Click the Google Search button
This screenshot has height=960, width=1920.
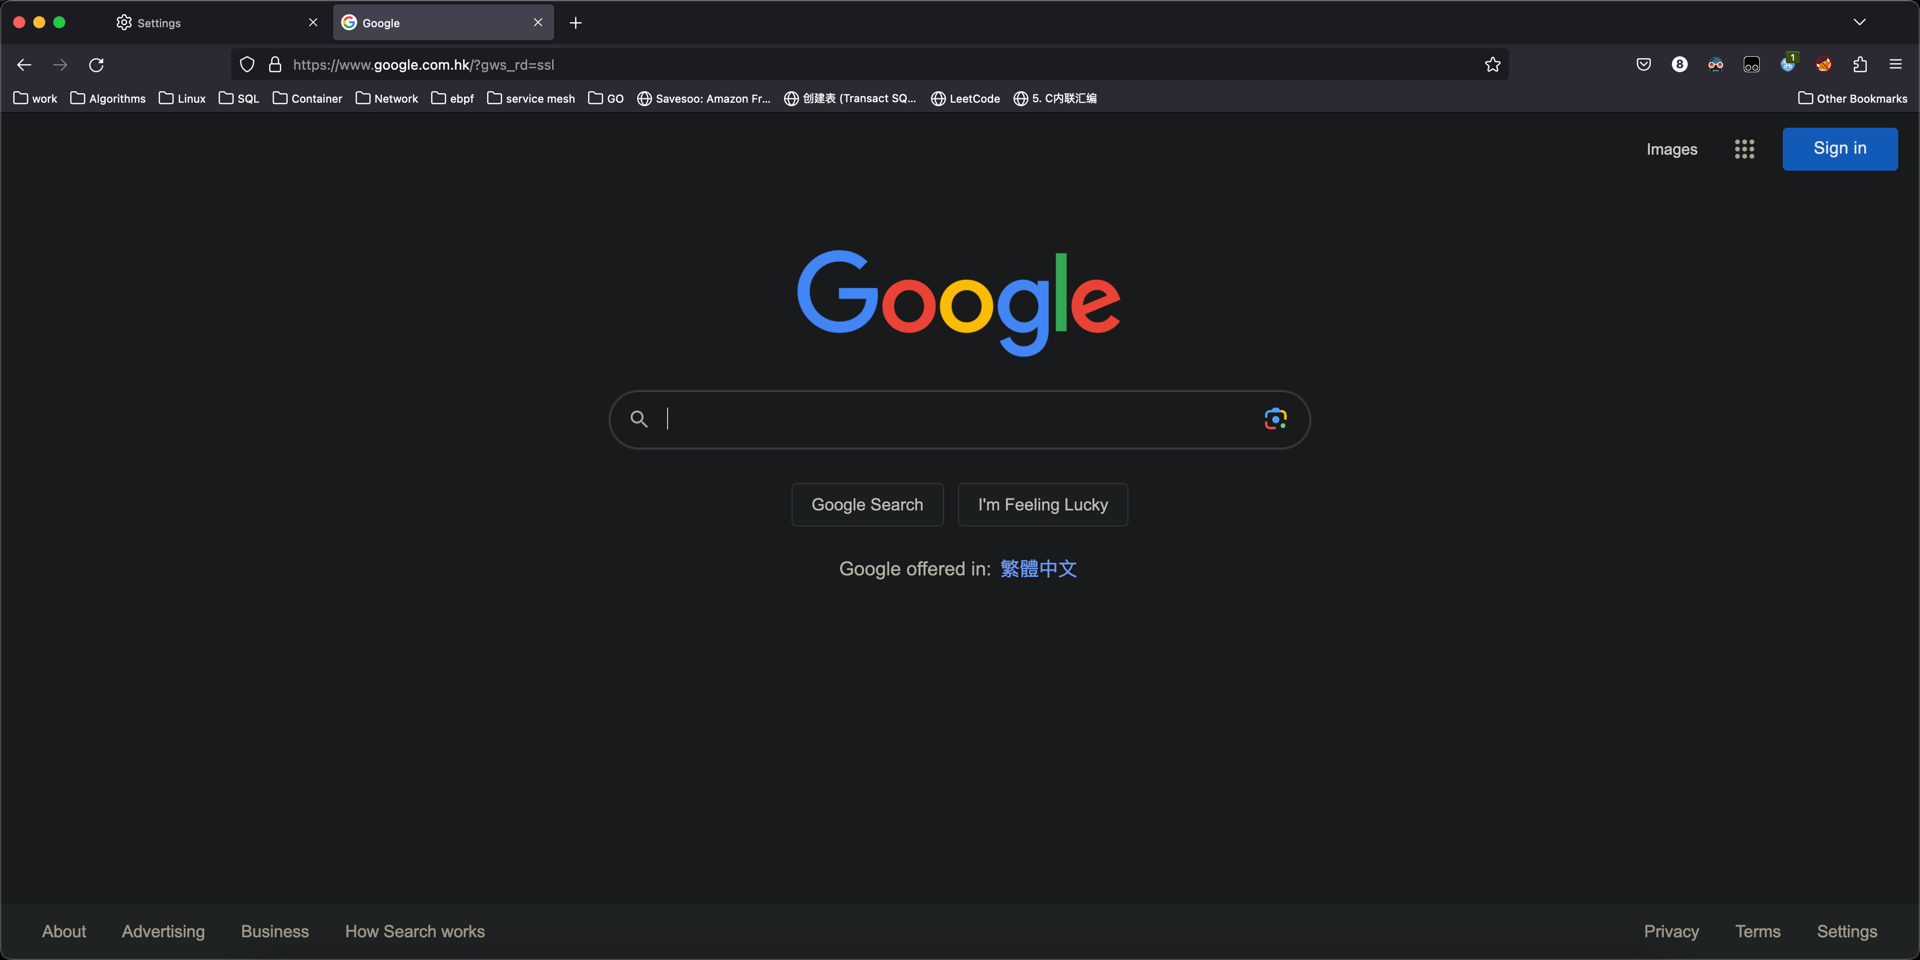[x=867, y=505]
